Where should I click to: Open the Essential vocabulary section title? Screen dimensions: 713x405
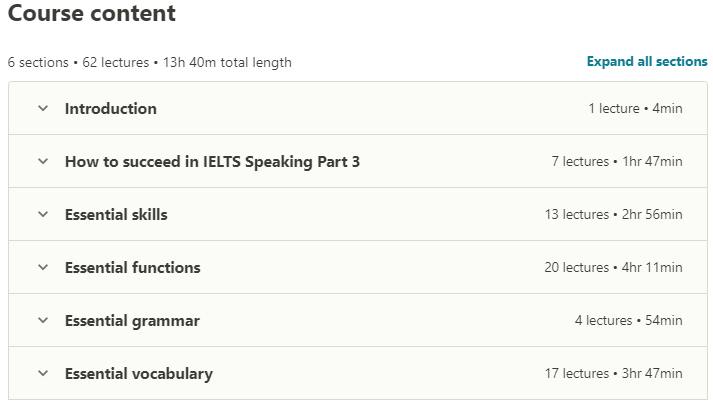click(139, 374)
